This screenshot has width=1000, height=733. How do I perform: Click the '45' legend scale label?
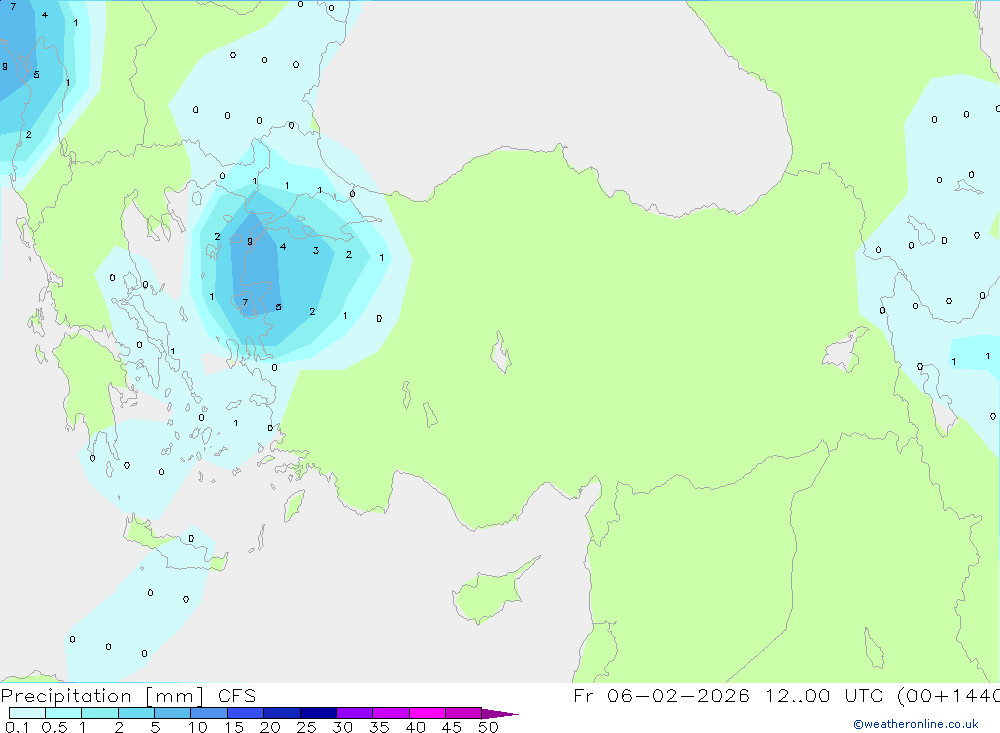click(x=452, y=727)
